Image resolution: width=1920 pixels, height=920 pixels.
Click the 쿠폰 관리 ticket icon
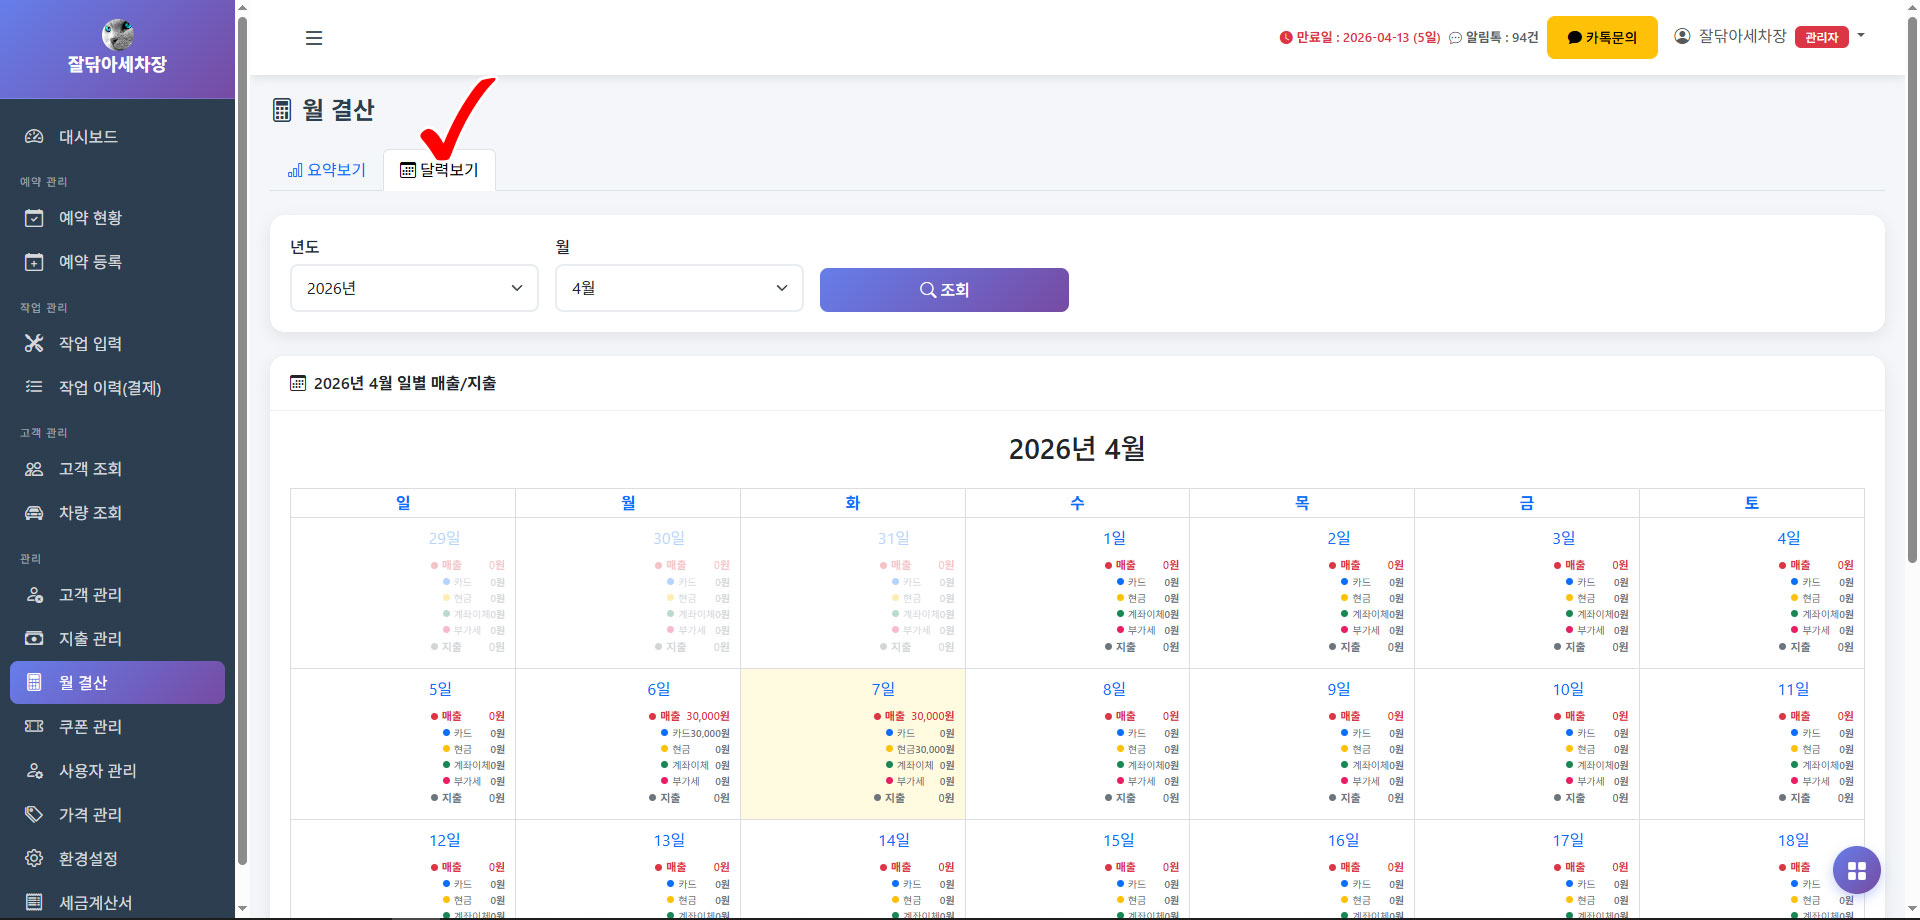(34, 727)
